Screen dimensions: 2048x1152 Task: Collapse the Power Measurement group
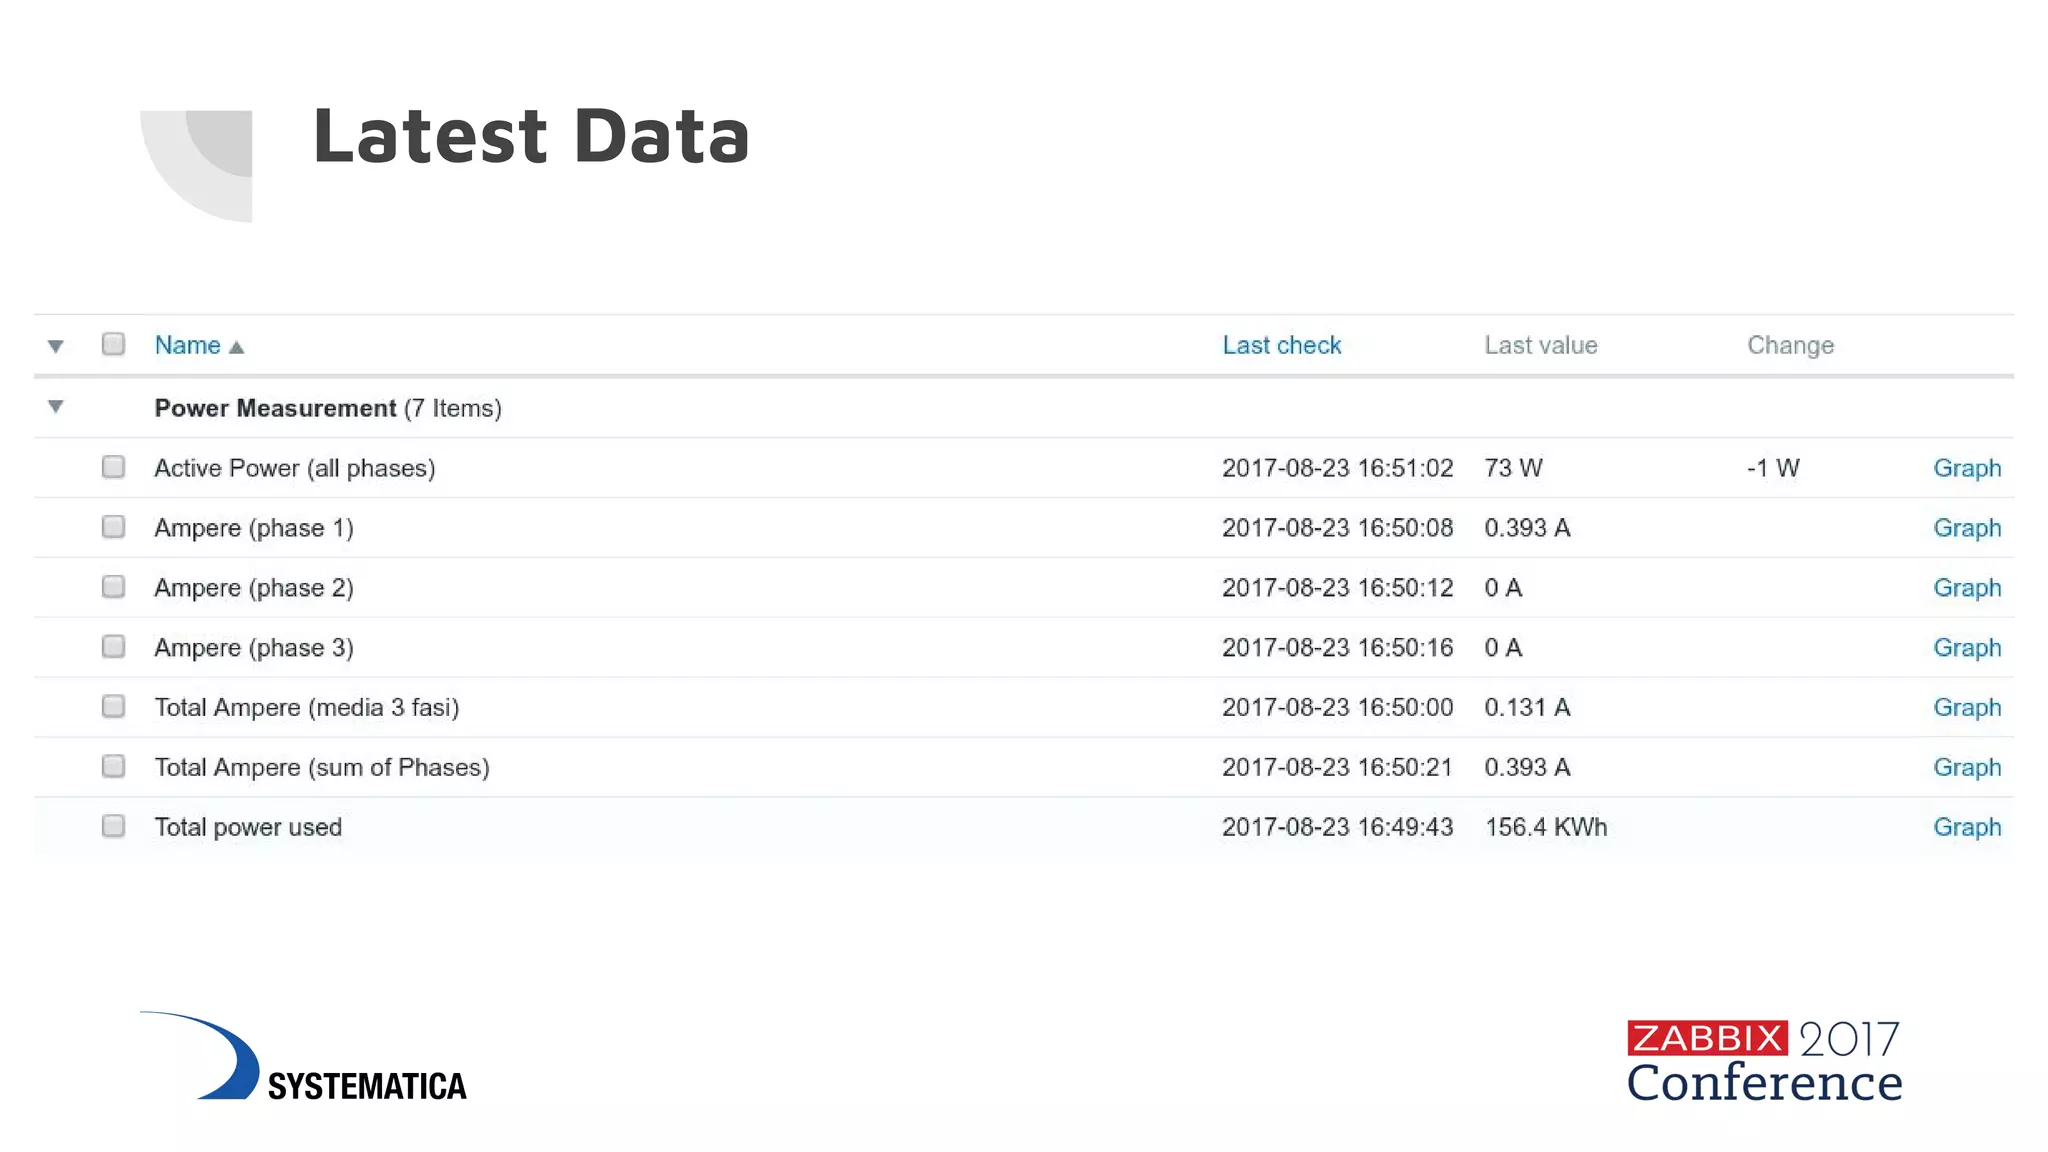pos(56,406)
